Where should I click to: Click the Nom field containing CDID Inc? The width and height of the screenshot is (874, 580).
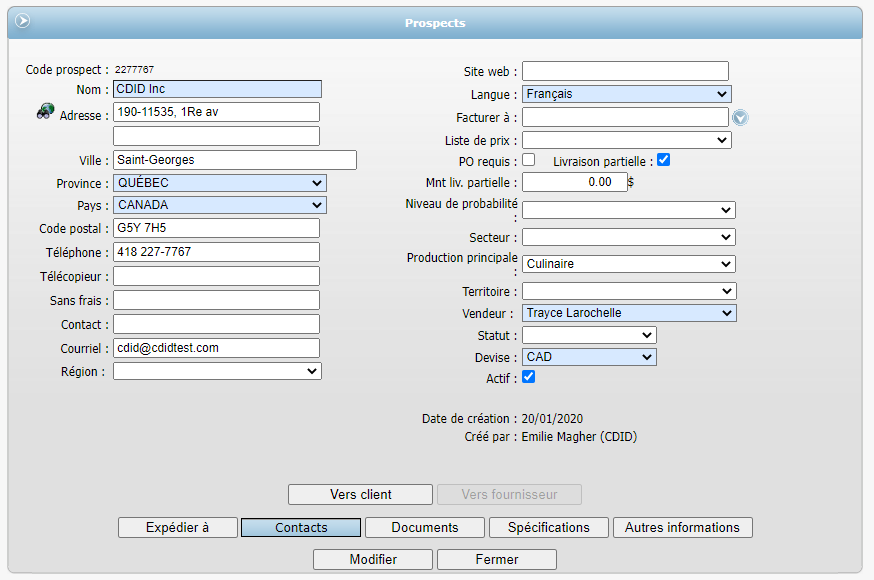(217, 89)
